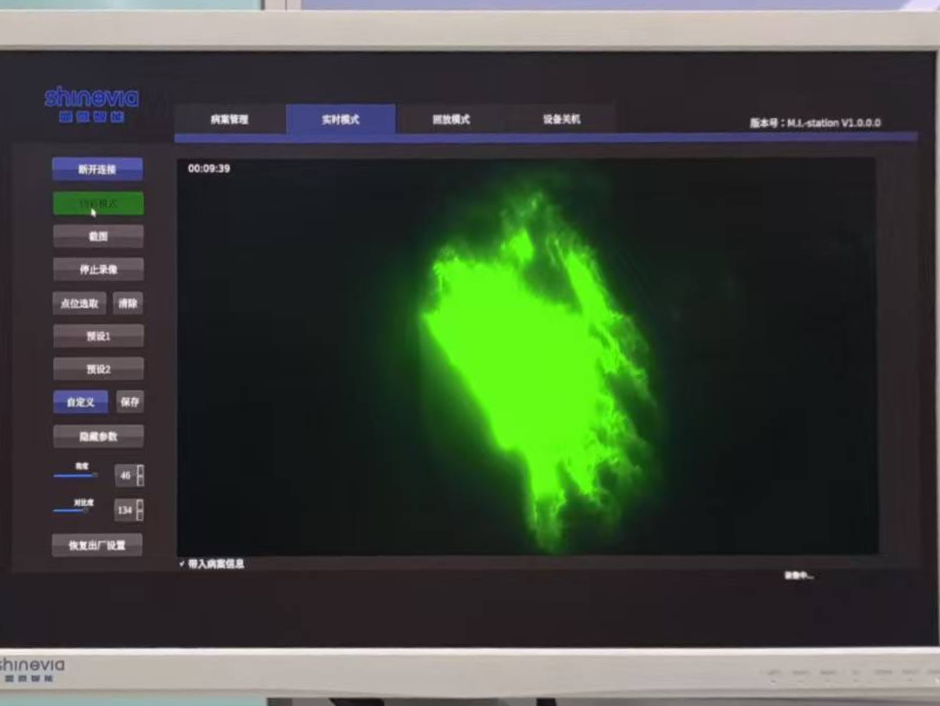Click the contrast value spinner showing 134
The height and width of the screenshot is (706, 940).
click(x=125, y=510)
